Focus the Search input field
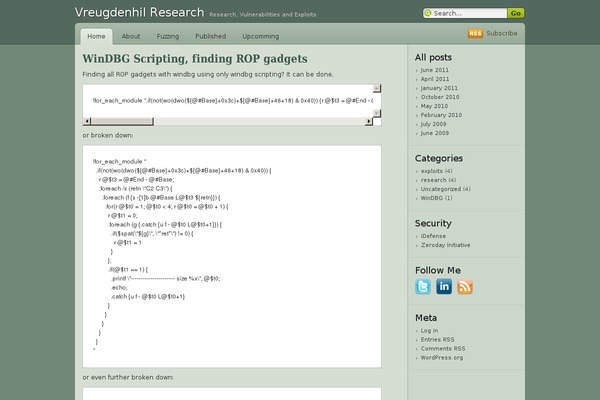The image size is (600, 400). 469,13
